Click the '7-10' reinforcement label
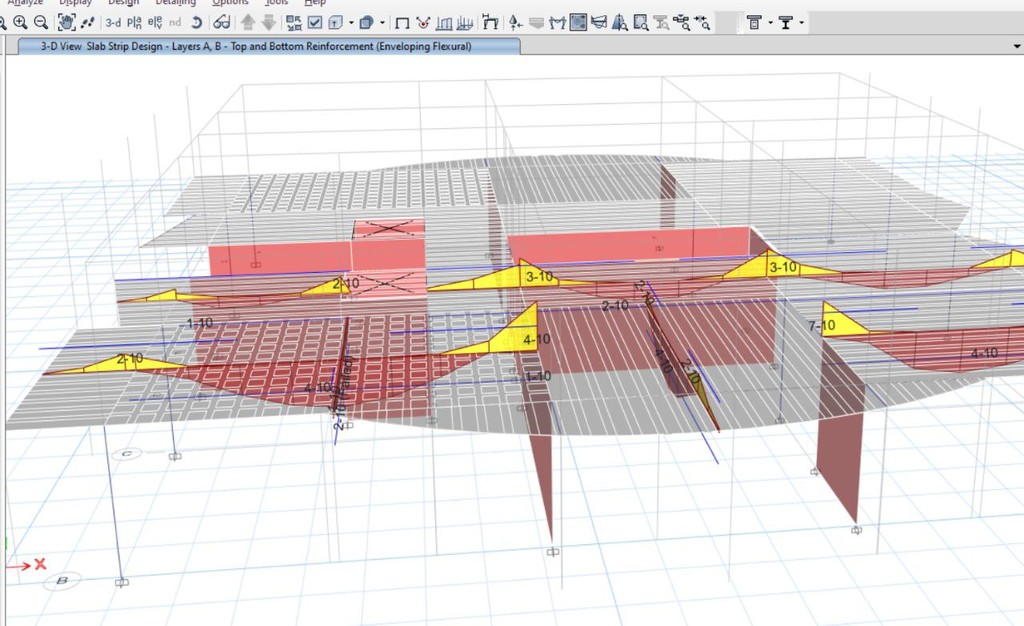 (821, 325)
